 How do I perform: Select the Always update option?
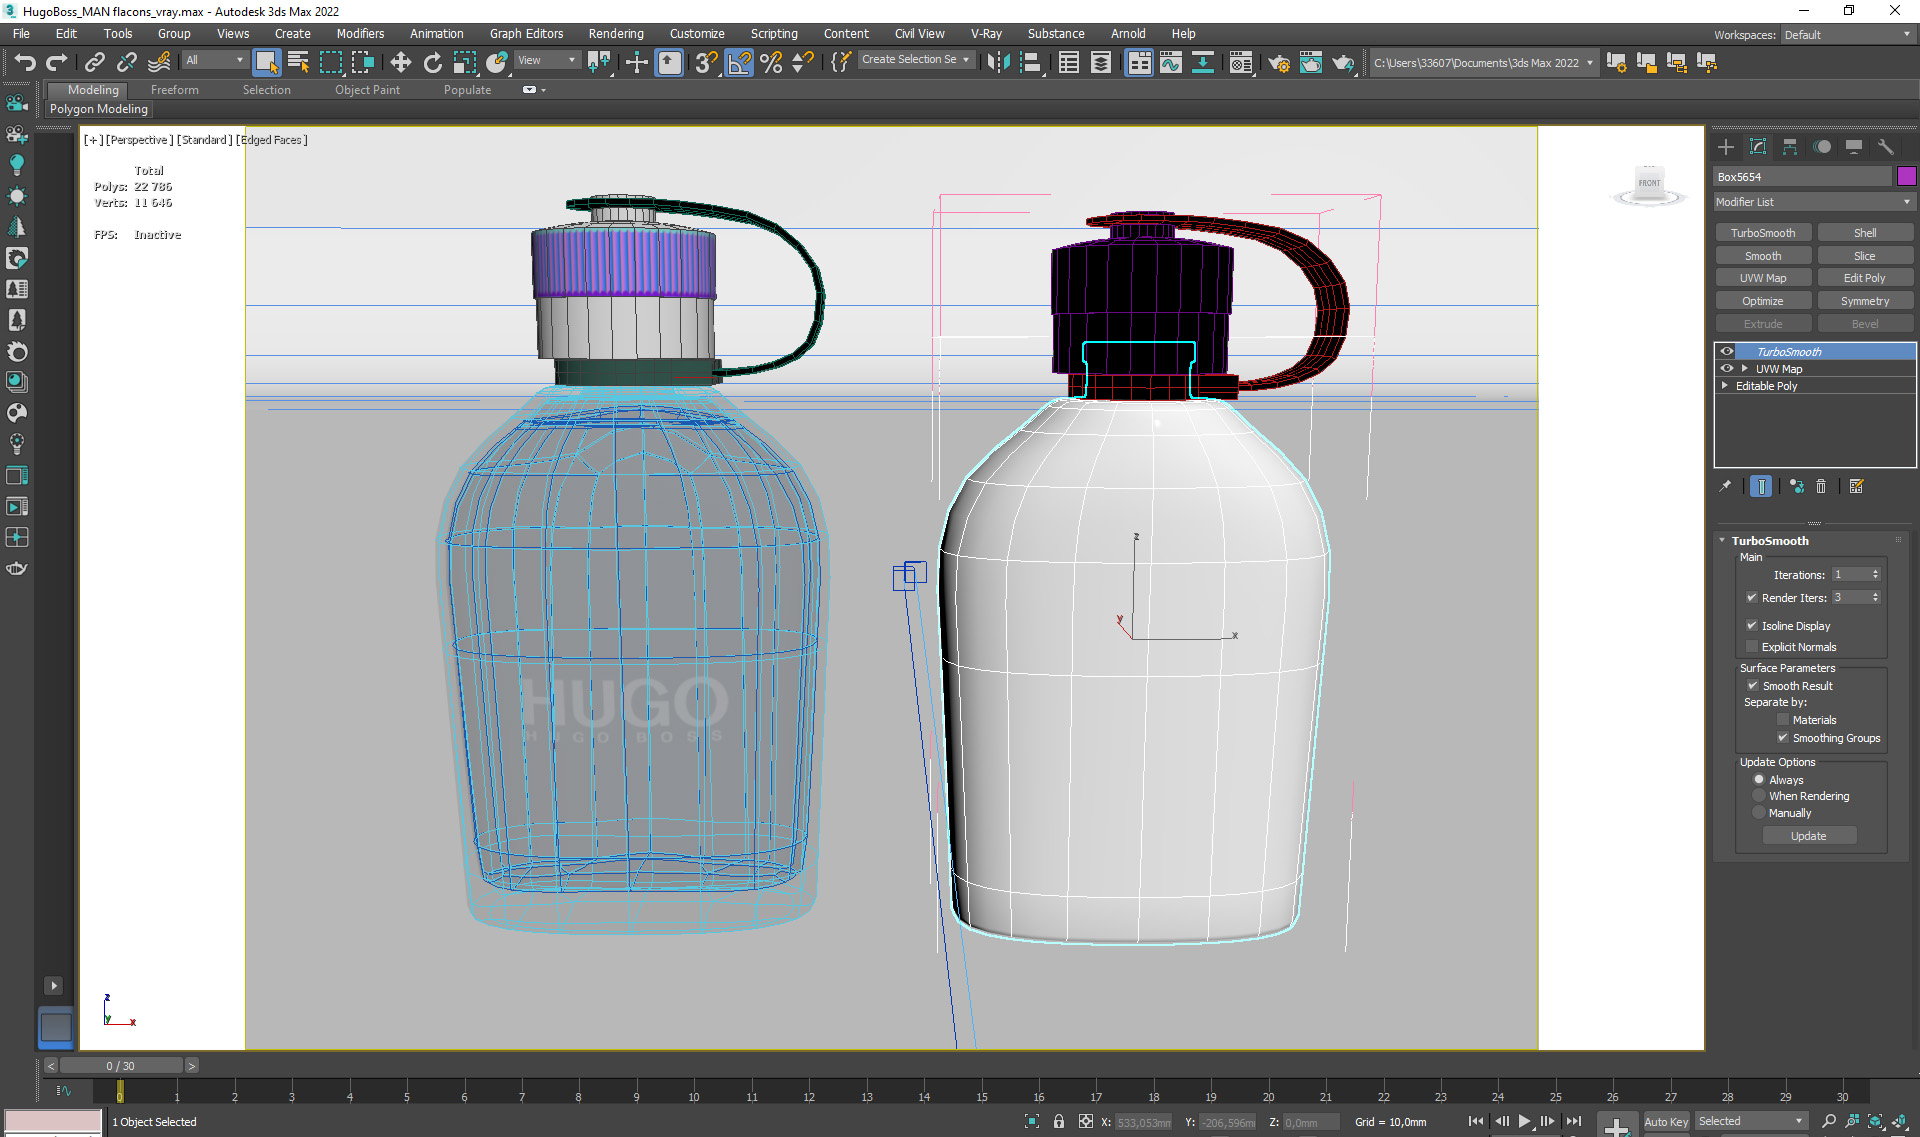[1759, 780]
